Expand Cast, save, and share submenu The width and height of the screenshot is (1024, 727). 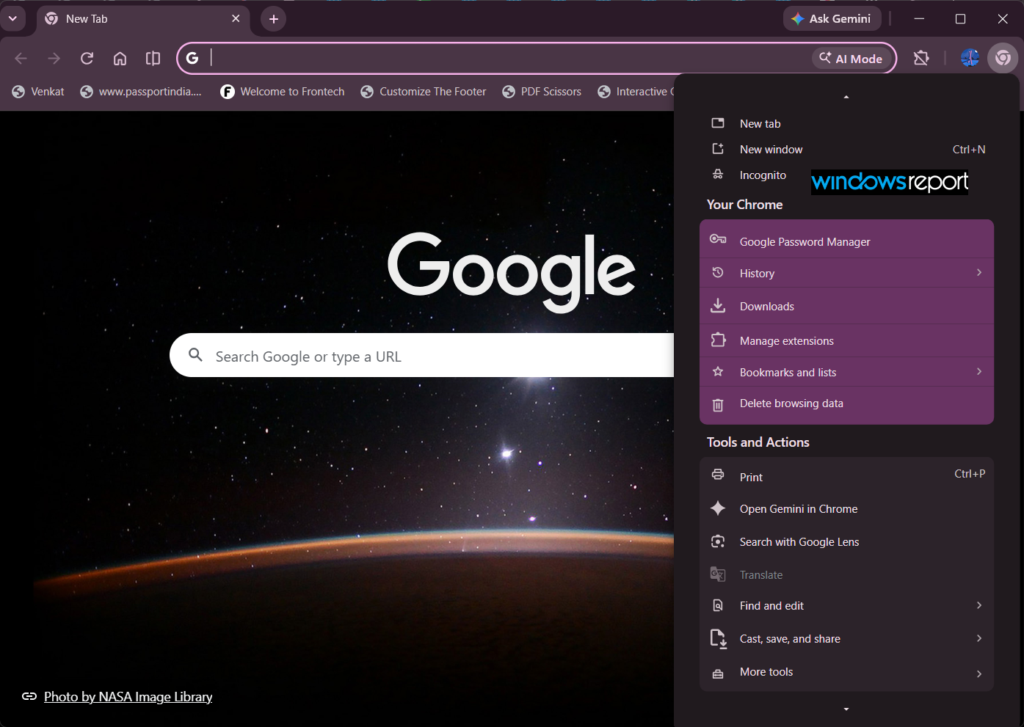[x=846, y=638]
